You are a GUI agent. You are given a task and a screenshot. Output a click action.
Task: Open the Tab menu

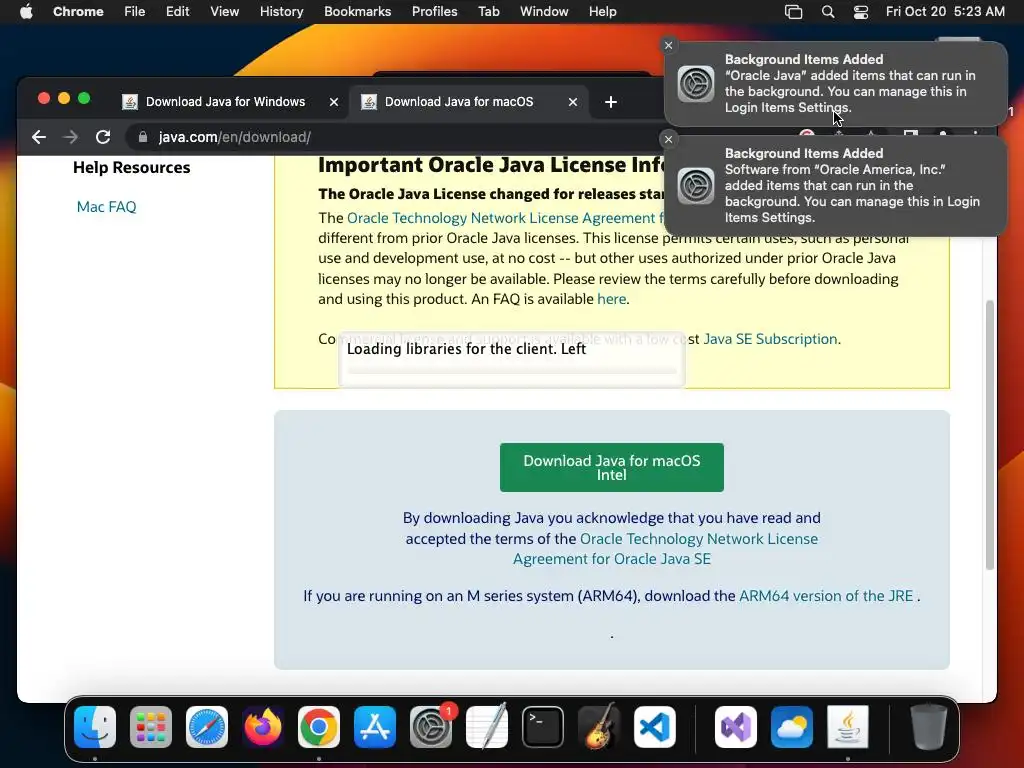488,12
